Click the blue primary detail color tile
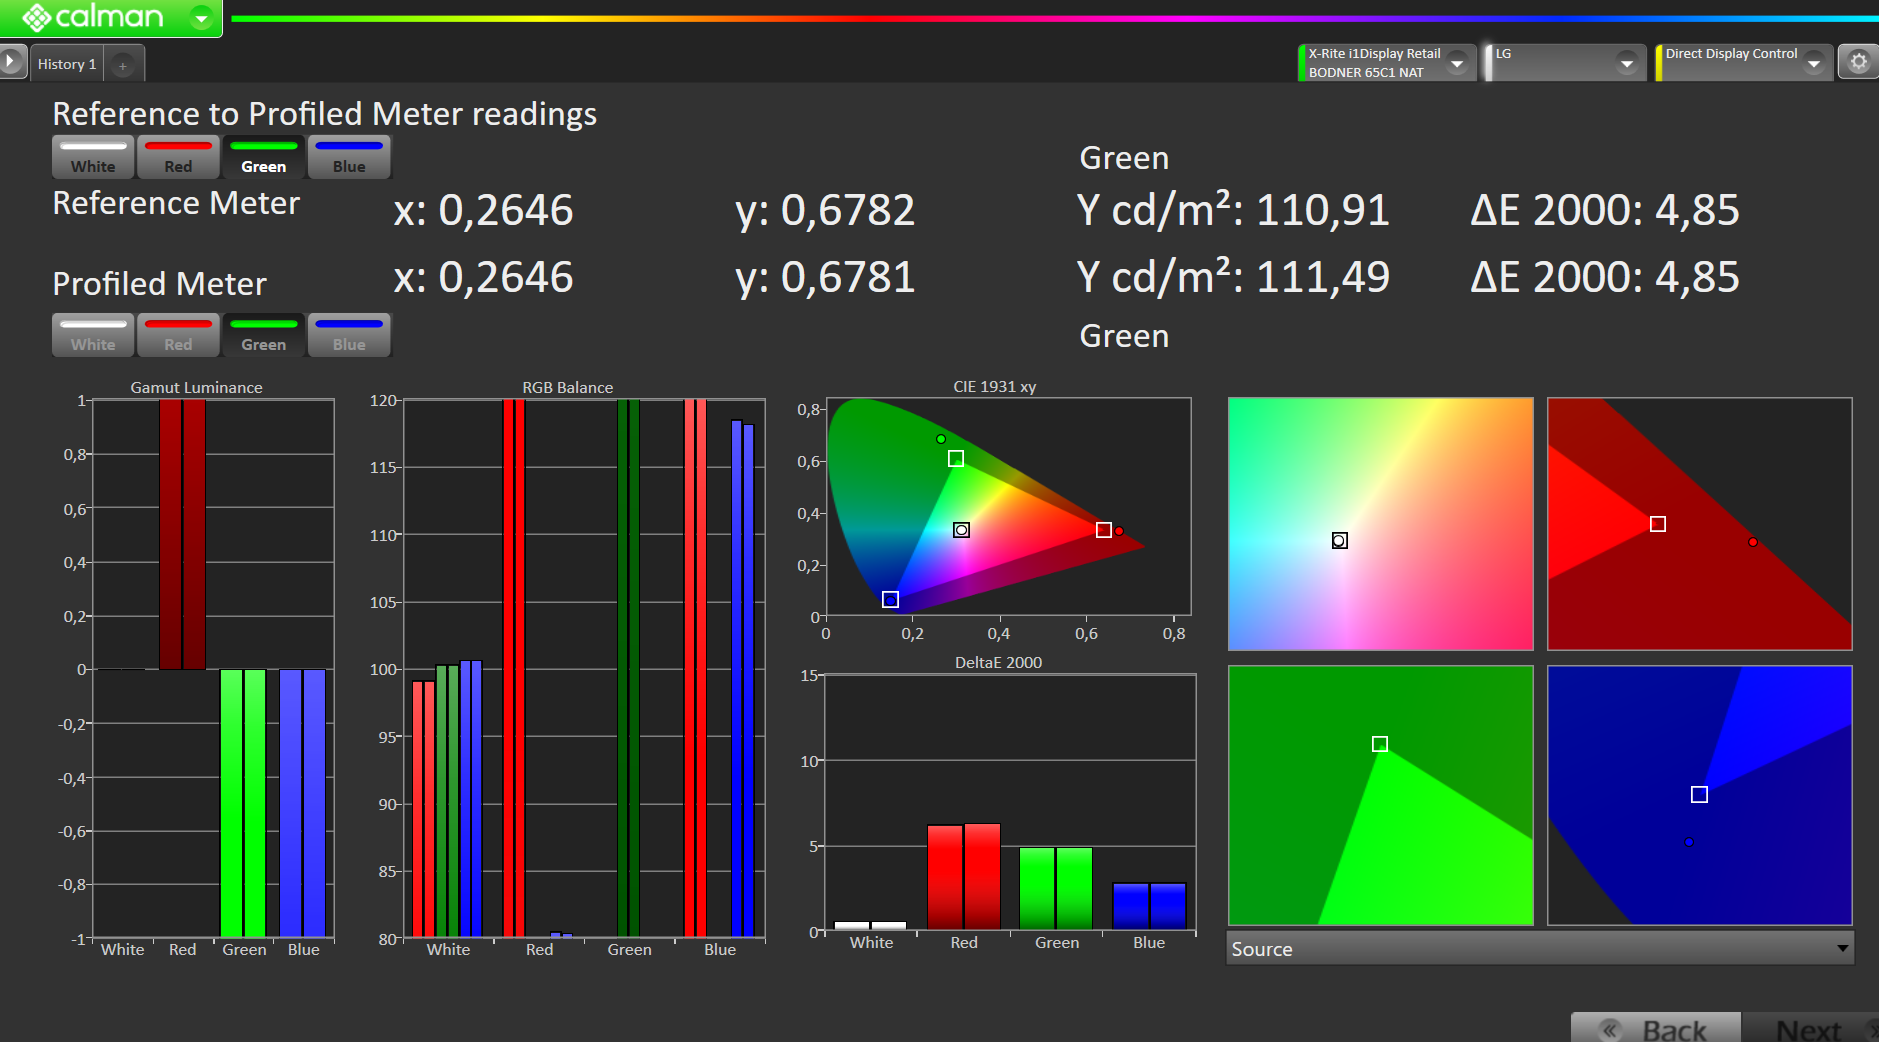Image resolution: width=1879 pixels, height=1042 pixels. tap(1699, 795)
